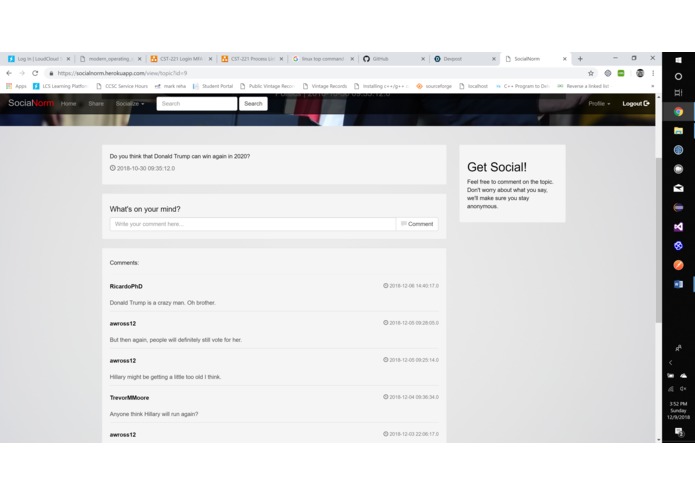Close the GitHub tab
The image size is (695, 494).
(423, 58)
